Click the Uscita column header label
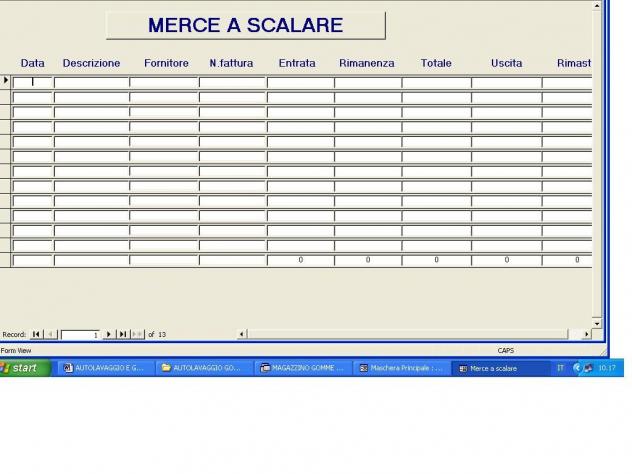This screenshot has height=474, width=632. tap(507, 63)
